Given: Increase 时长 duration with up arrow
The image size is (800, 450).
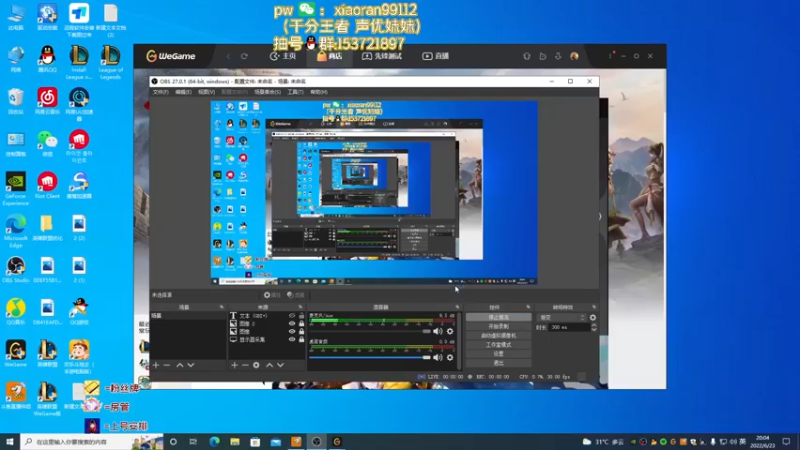Looking at the screenshot, I should pos(593,325).
